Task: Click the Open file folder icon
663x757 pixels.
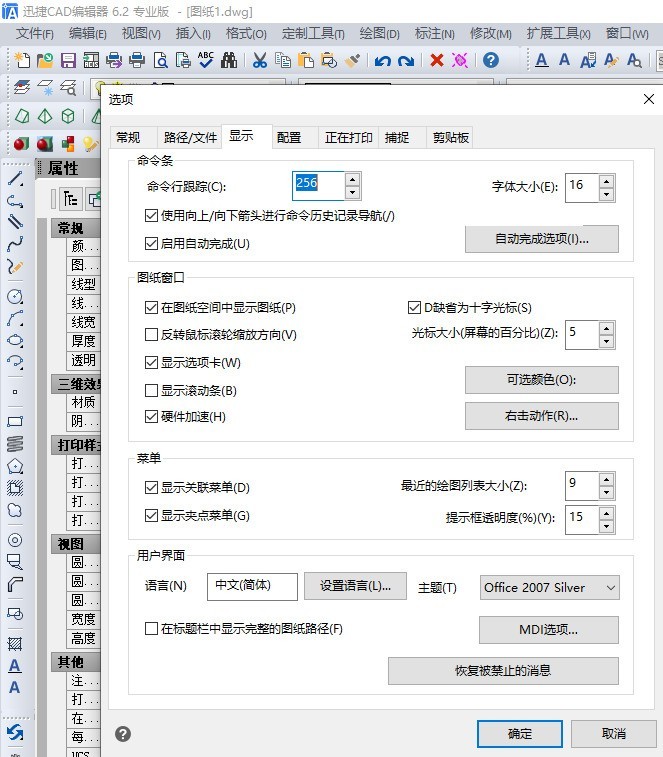Action: click(45, 60)
